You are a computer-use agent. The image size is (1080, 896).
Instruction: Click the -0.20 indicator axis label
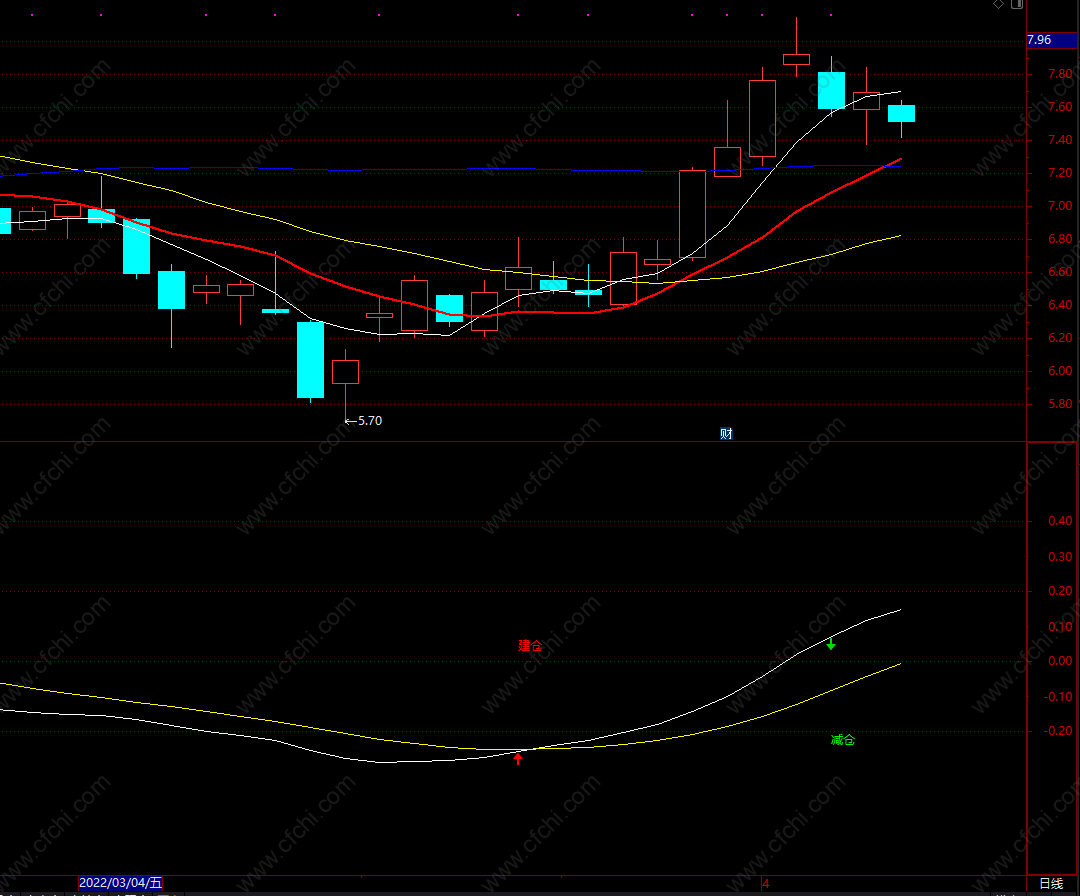tap(1057, 731)
